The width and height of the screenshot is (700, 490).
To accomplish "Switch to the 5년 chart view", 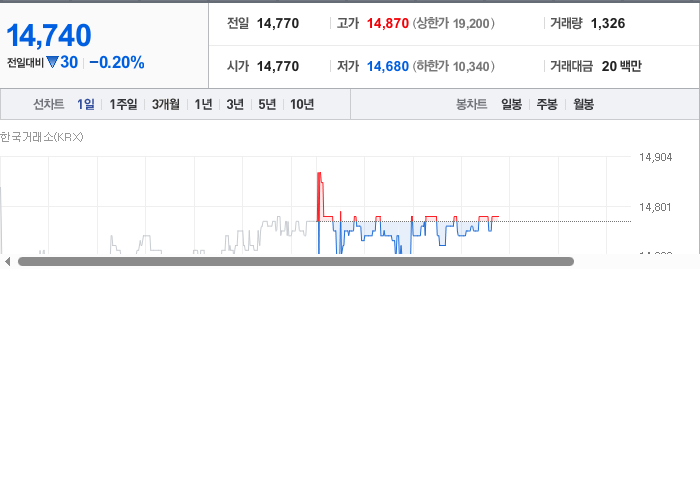I will (x=267, y=104).
